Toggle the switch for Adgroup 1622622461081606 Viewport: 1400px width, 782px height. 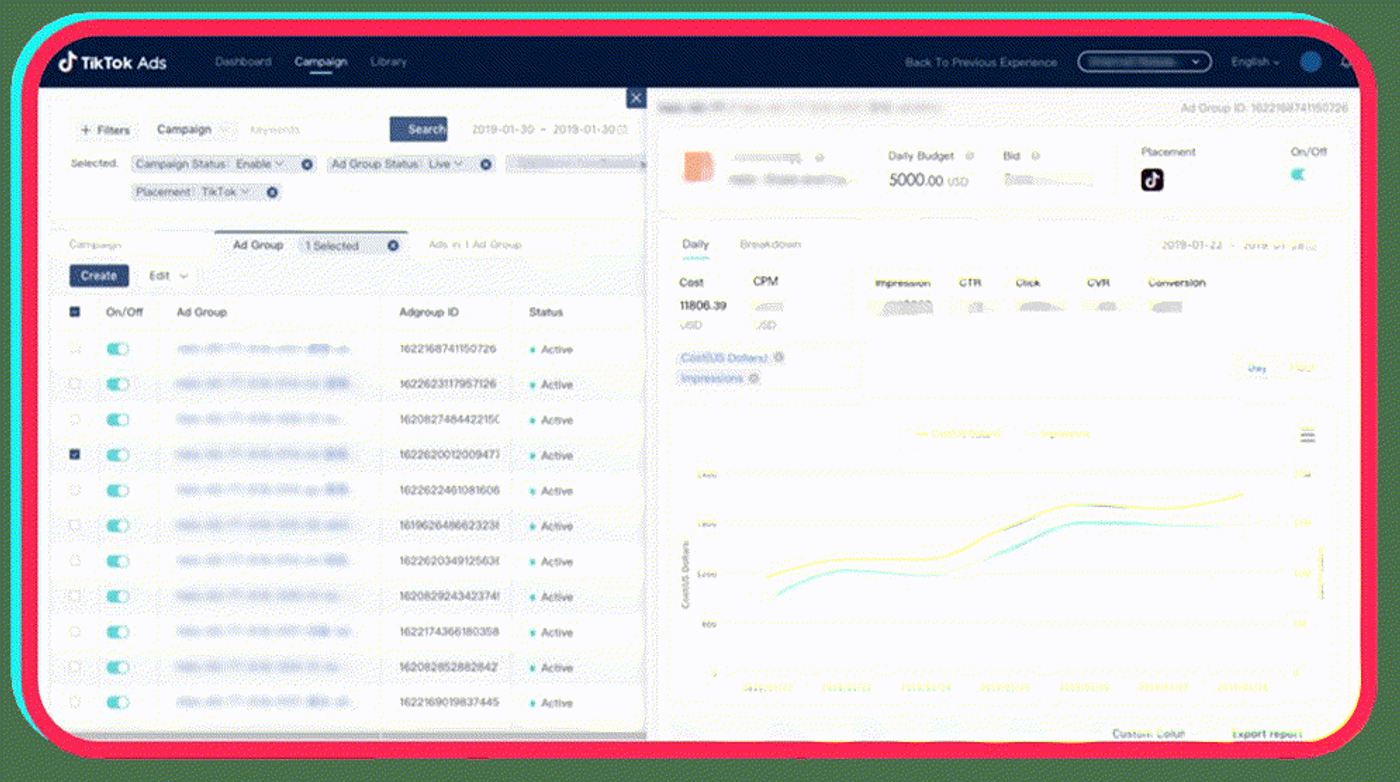point(118,491)
